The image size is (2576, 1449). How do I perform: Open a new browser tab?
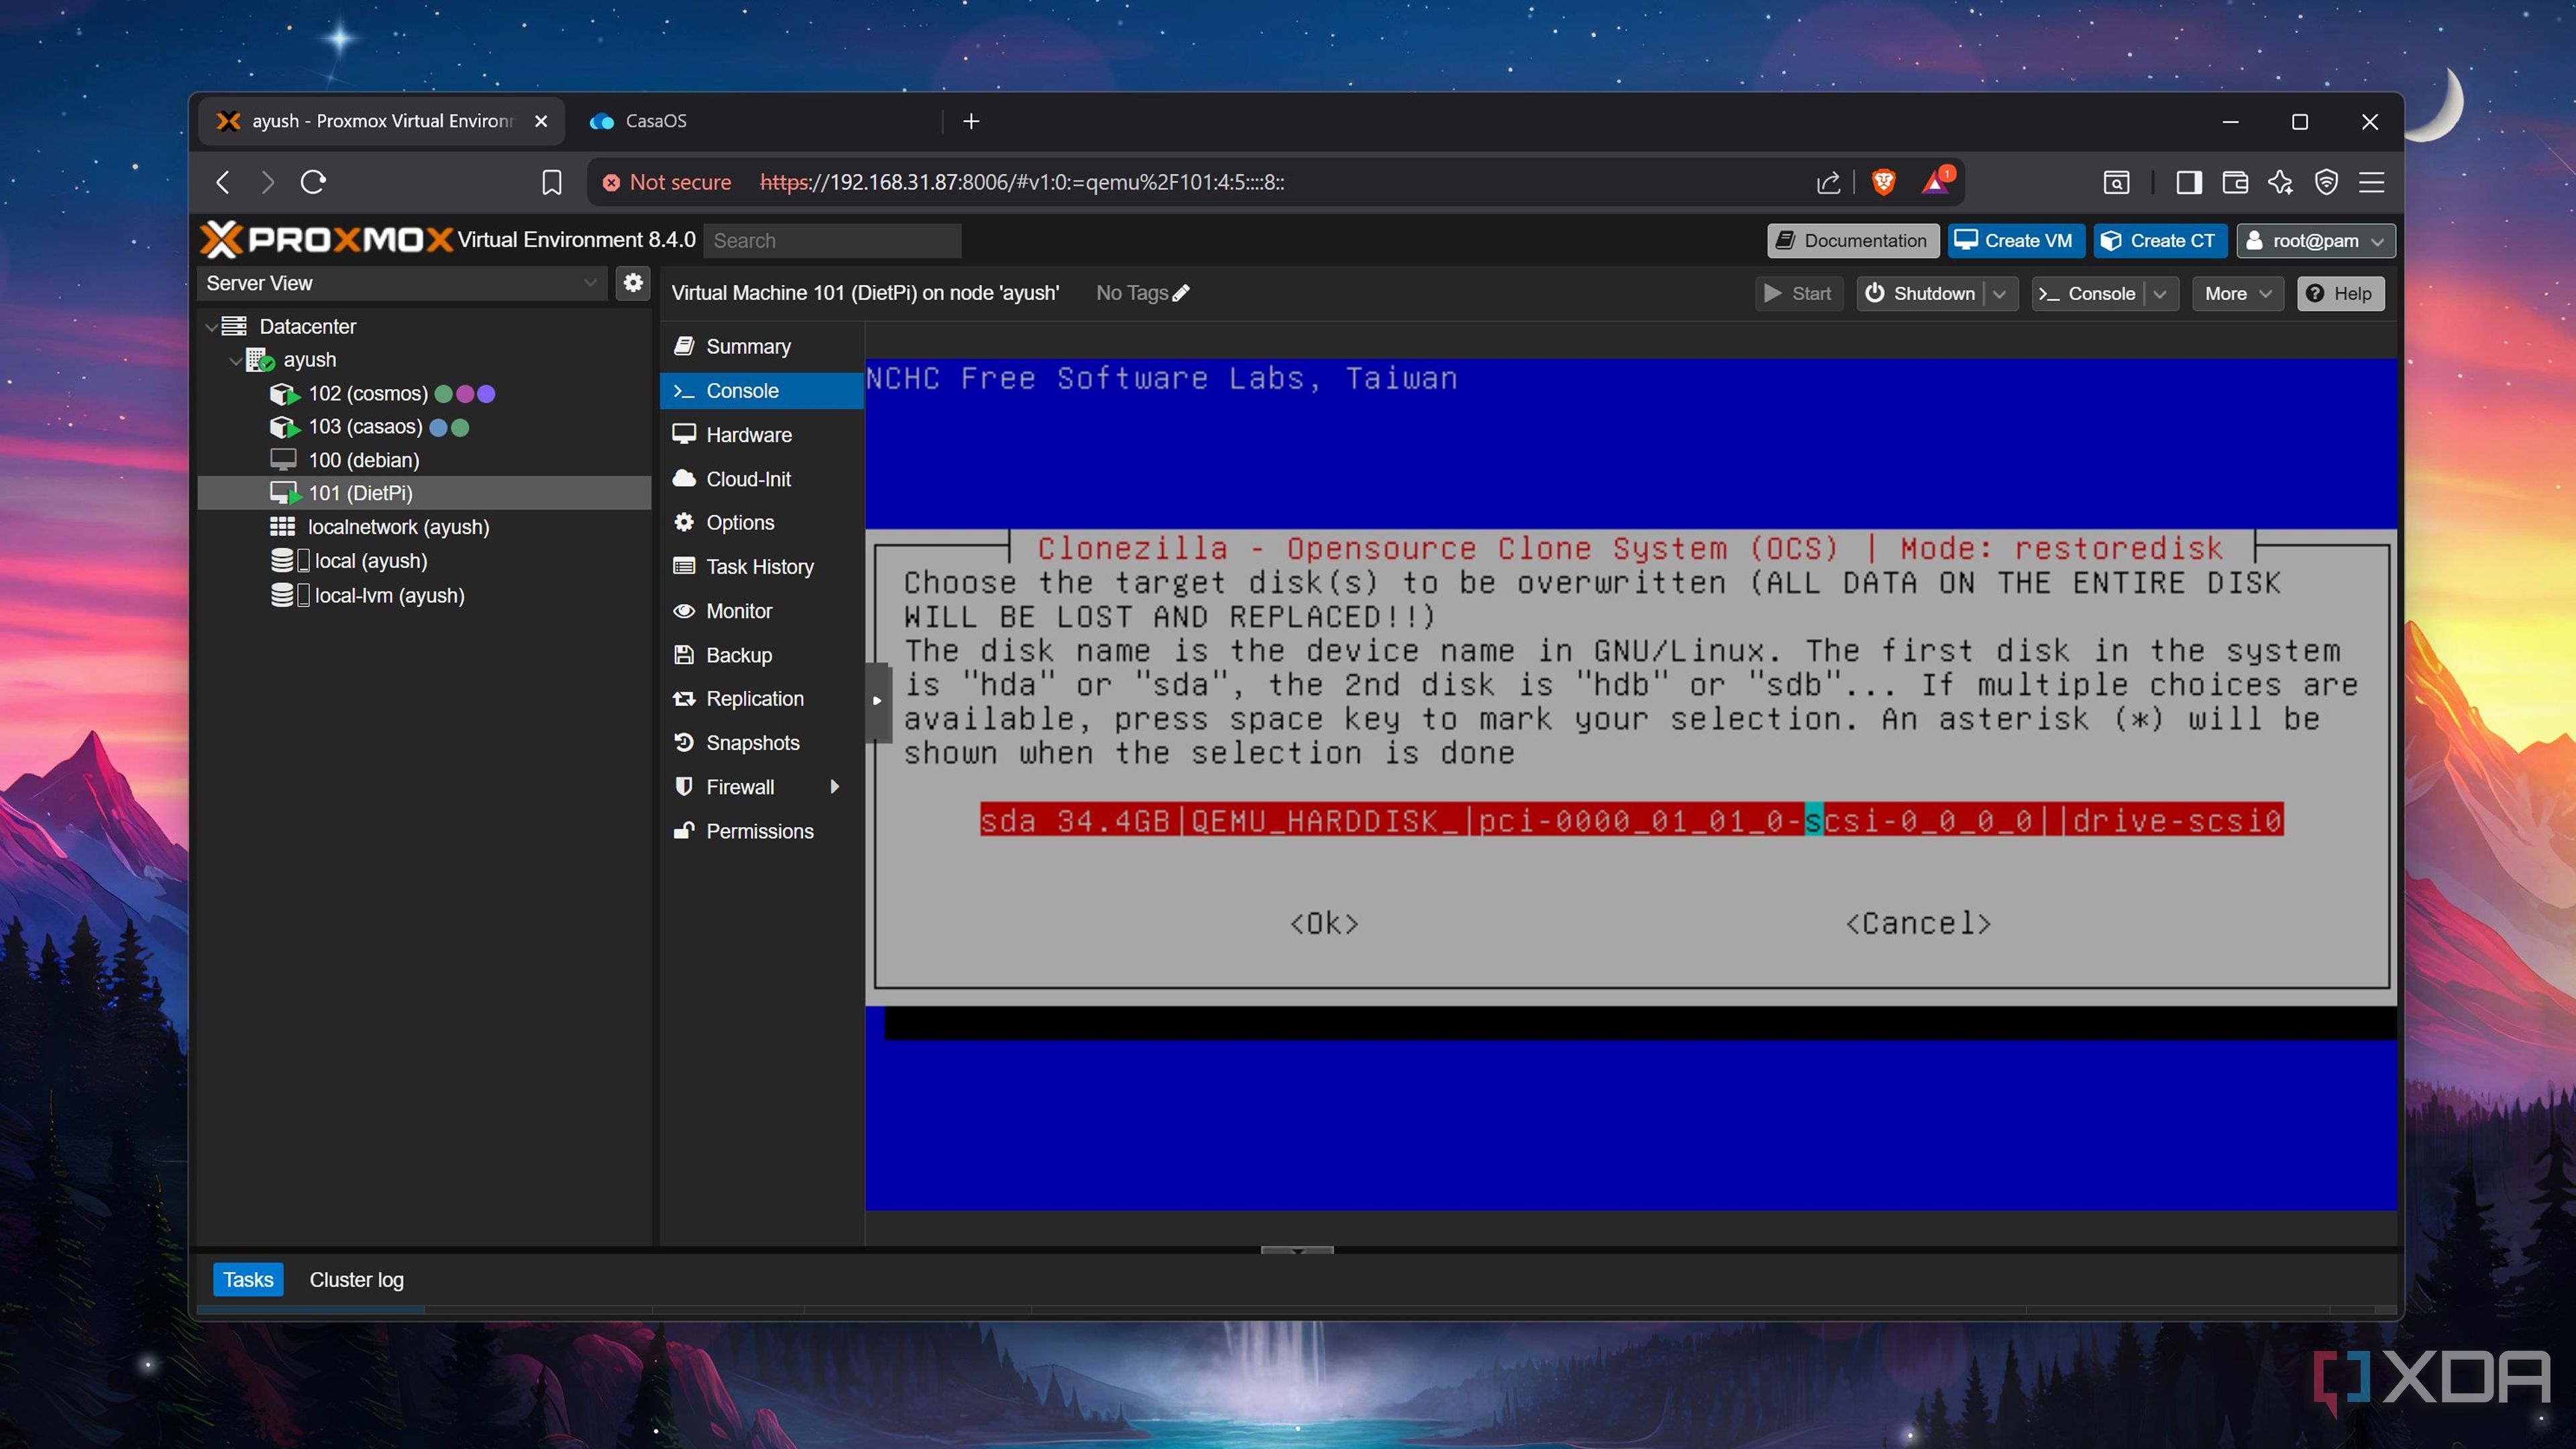971,121
